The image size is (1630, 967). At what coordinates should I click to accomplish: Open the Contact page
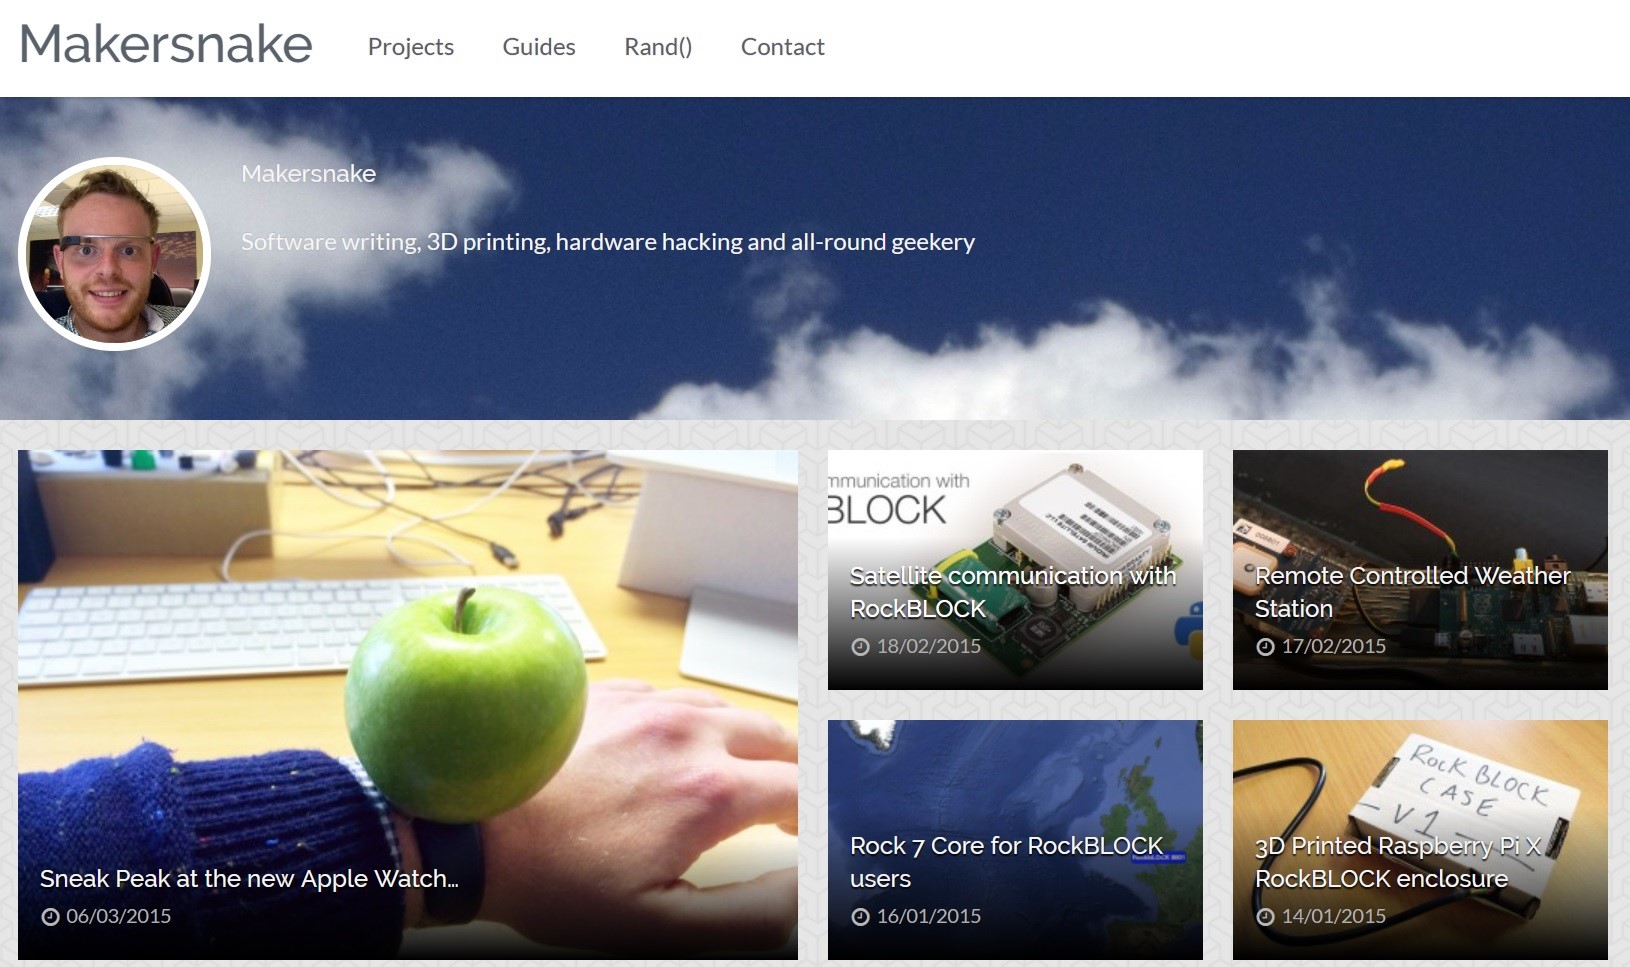[782, 47]
